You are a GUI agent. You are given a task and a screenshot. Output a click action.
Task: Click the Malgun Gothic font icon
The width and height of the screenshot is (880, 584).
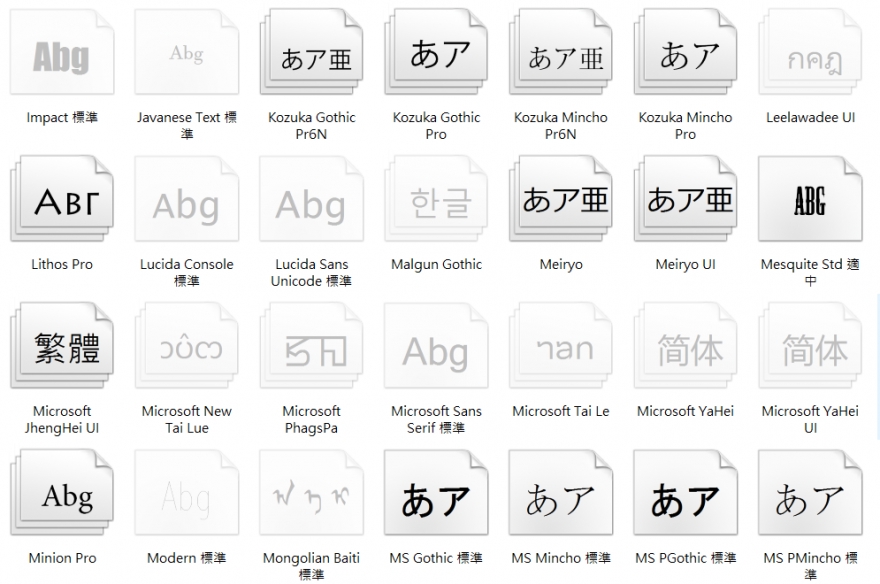(x=435, y=203)
